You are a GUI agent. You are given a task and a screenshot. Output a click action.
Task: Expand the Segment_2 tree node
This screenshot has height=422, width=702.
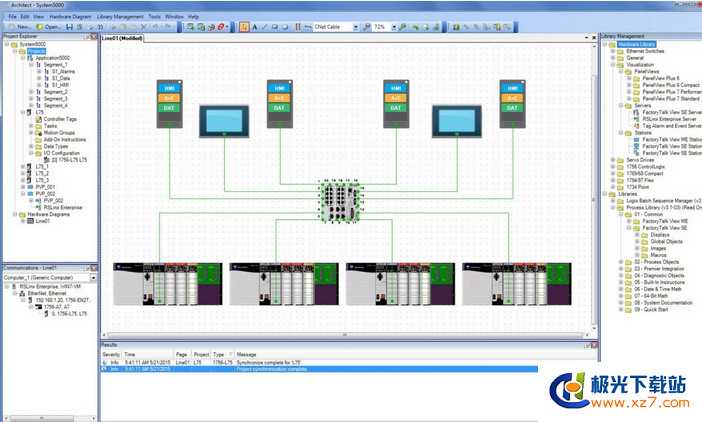click(x=31, y=92)
